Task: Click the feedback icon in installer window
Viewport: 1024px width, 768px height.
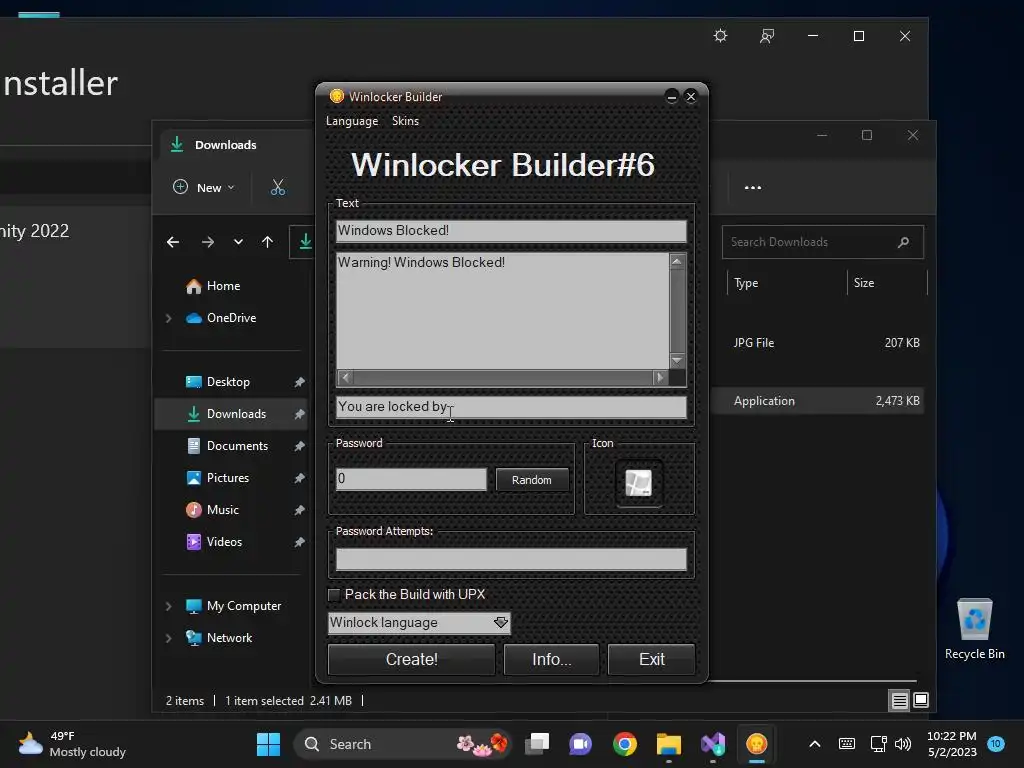Action: [x=767, y=36]
